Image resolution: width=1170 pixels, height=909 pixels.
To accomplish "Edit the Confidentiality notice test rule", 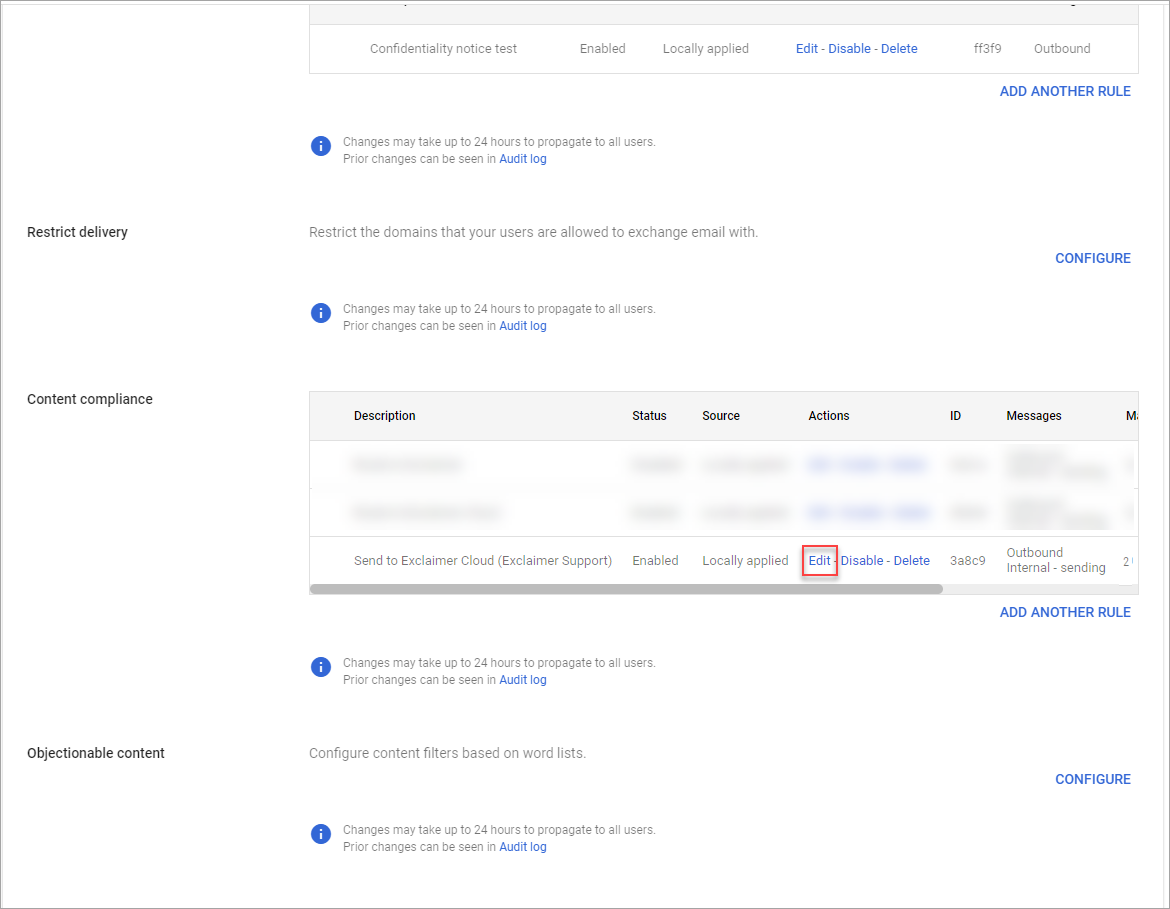I will pos(806,48).
